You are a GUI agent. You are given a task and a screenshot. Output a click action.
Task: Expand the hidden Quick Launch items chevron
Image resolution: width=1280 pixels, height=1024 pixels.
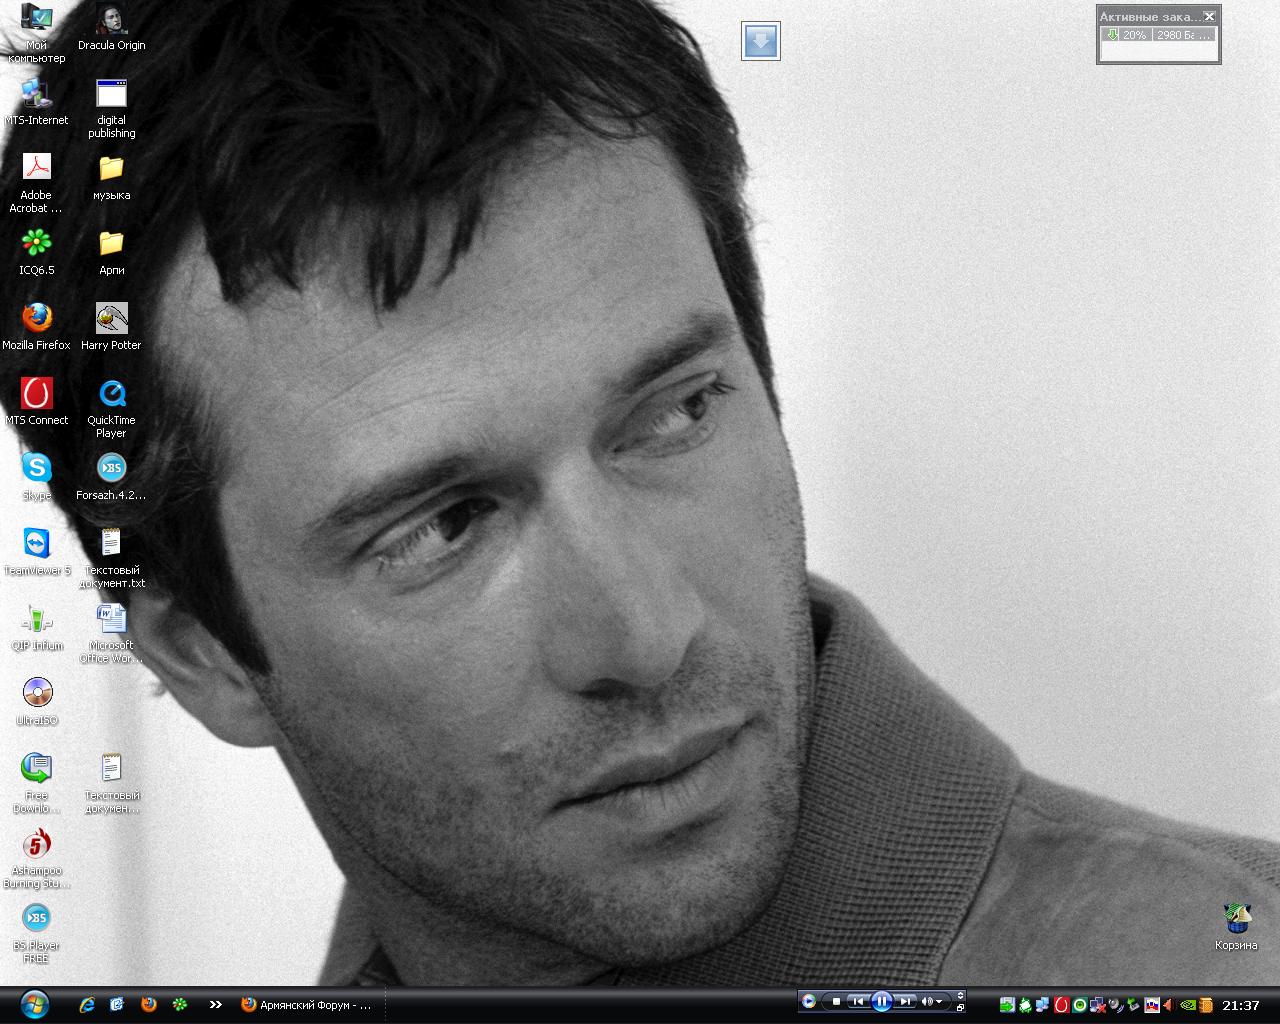[215, 1005]
